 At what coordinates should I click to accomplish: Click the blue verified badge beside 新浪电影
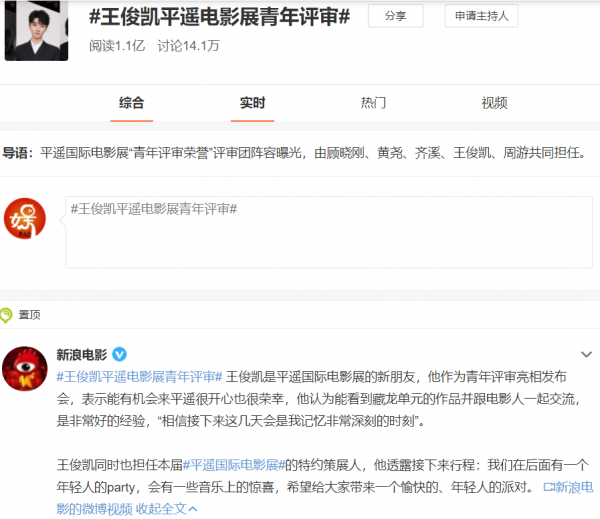pyautogui.click(x=119, y=355)
